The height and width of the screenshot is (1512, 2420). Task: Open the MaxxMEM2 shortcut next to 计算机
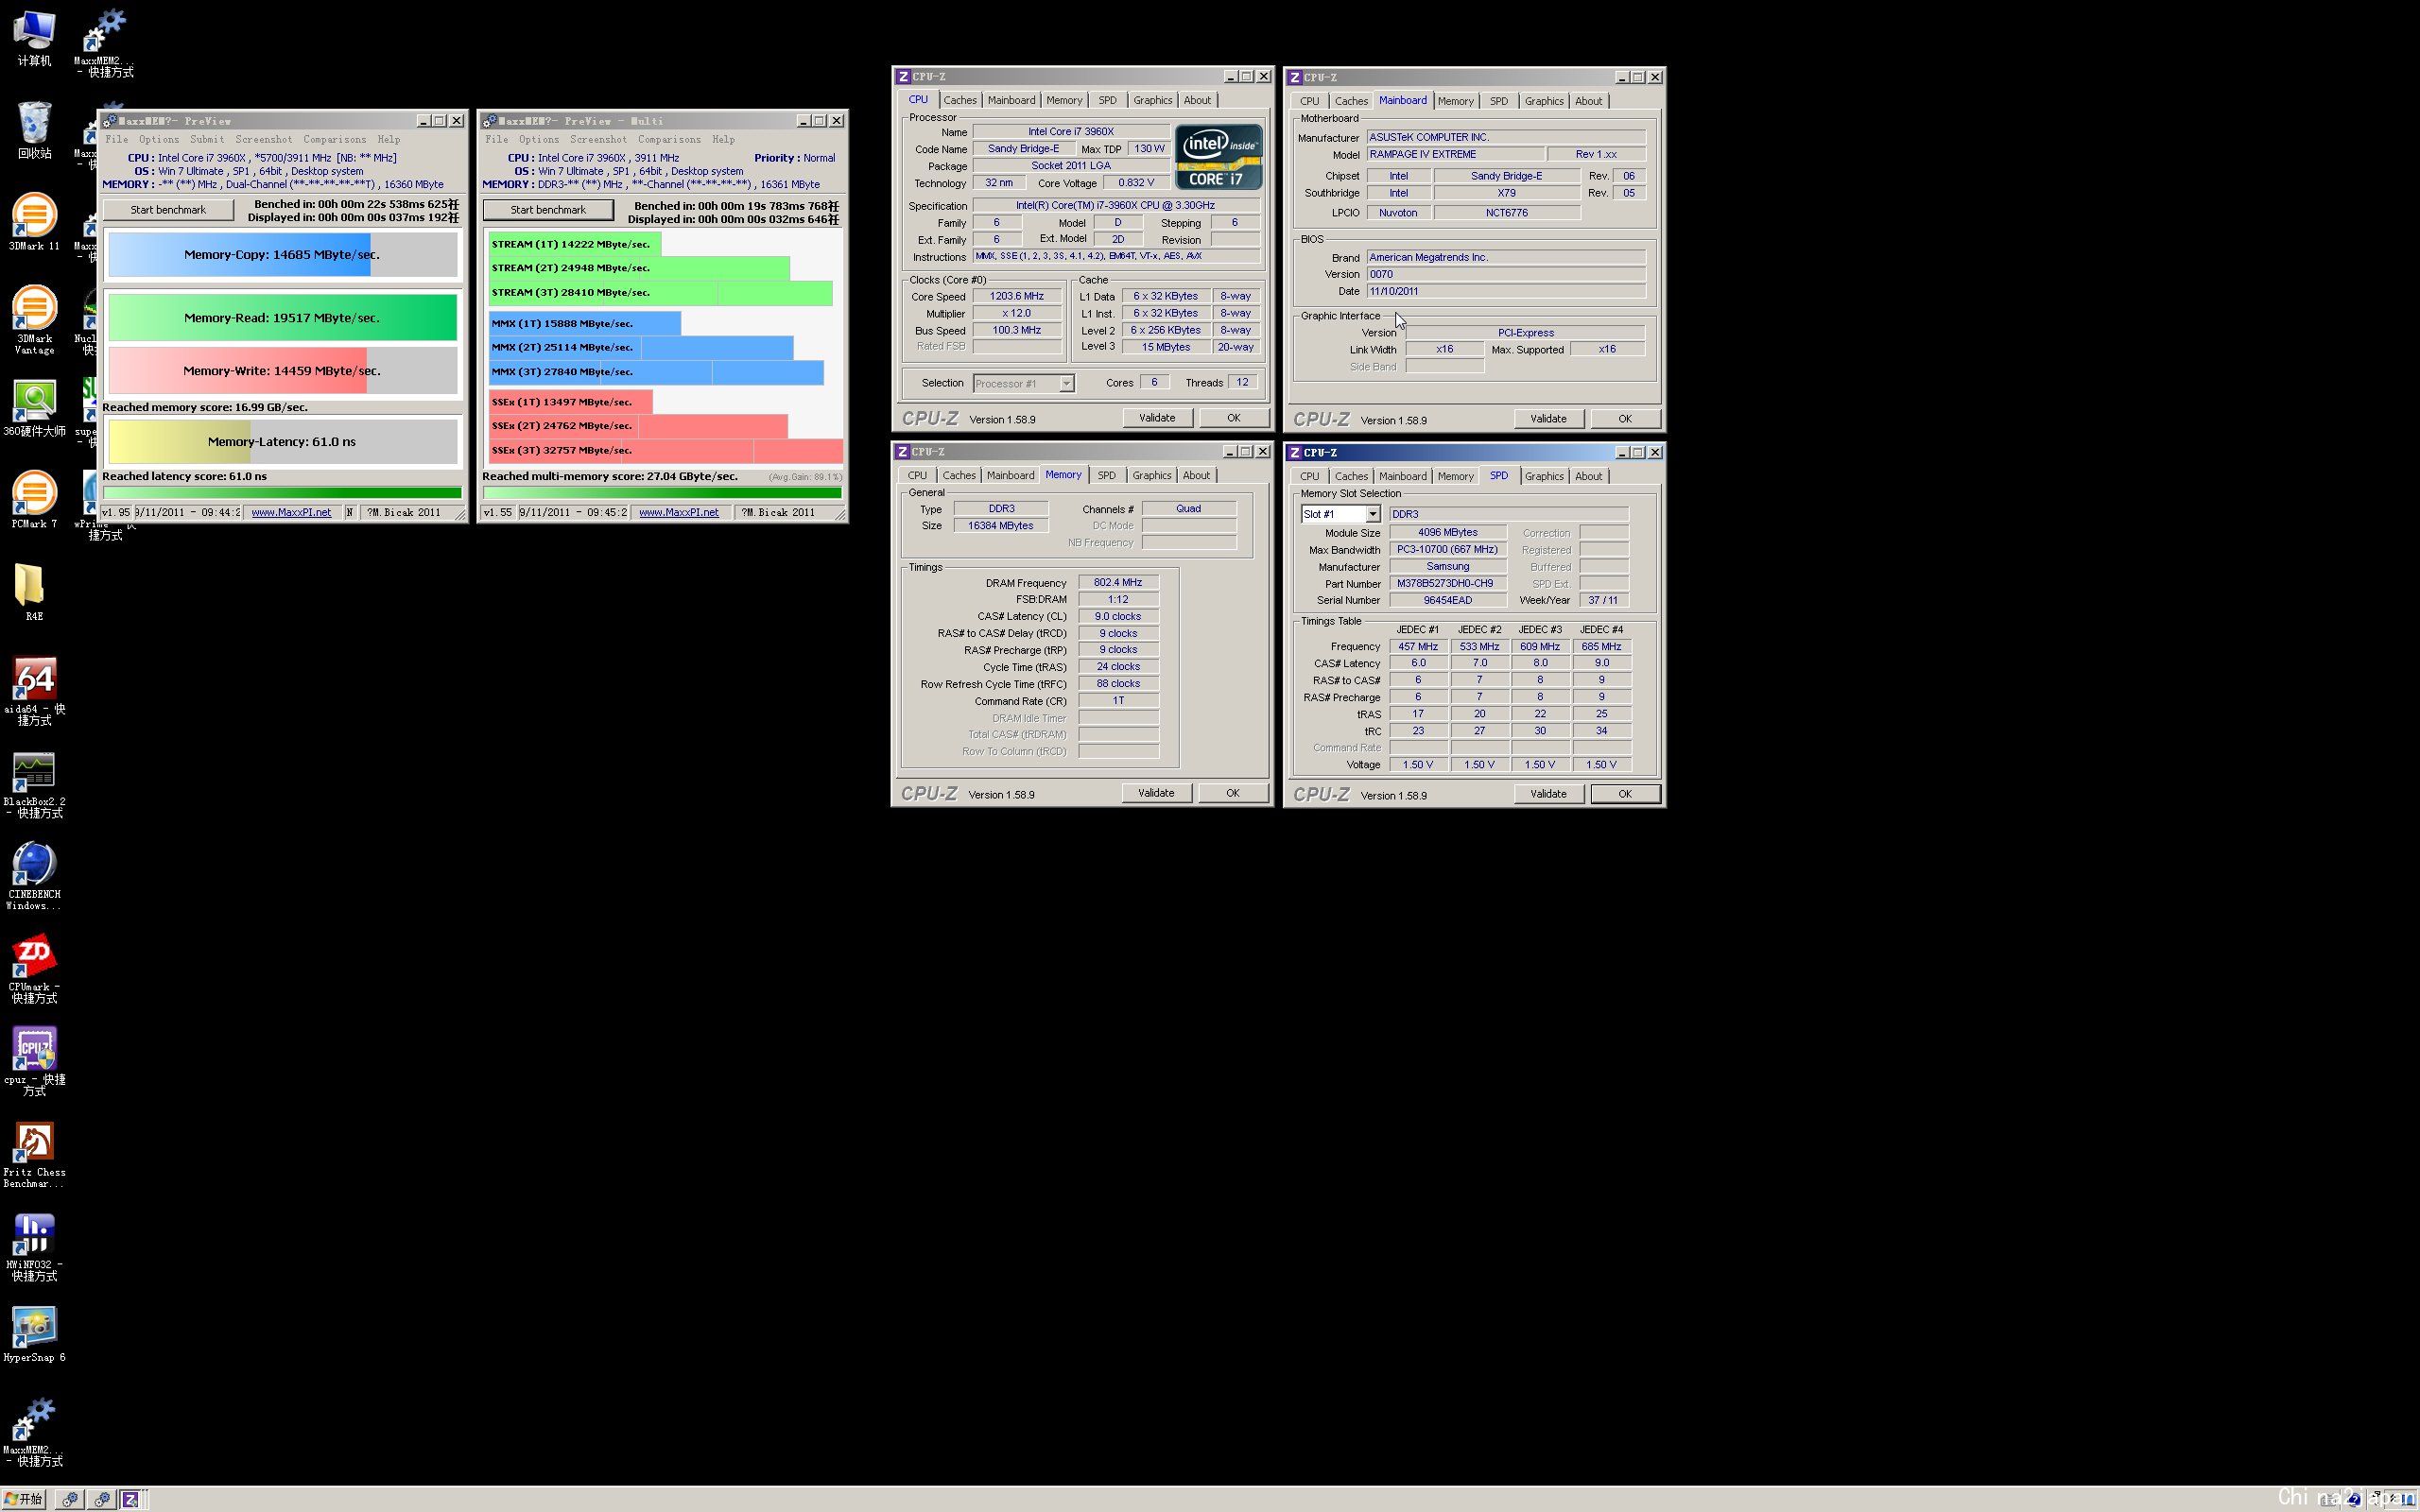click(104, 43)
